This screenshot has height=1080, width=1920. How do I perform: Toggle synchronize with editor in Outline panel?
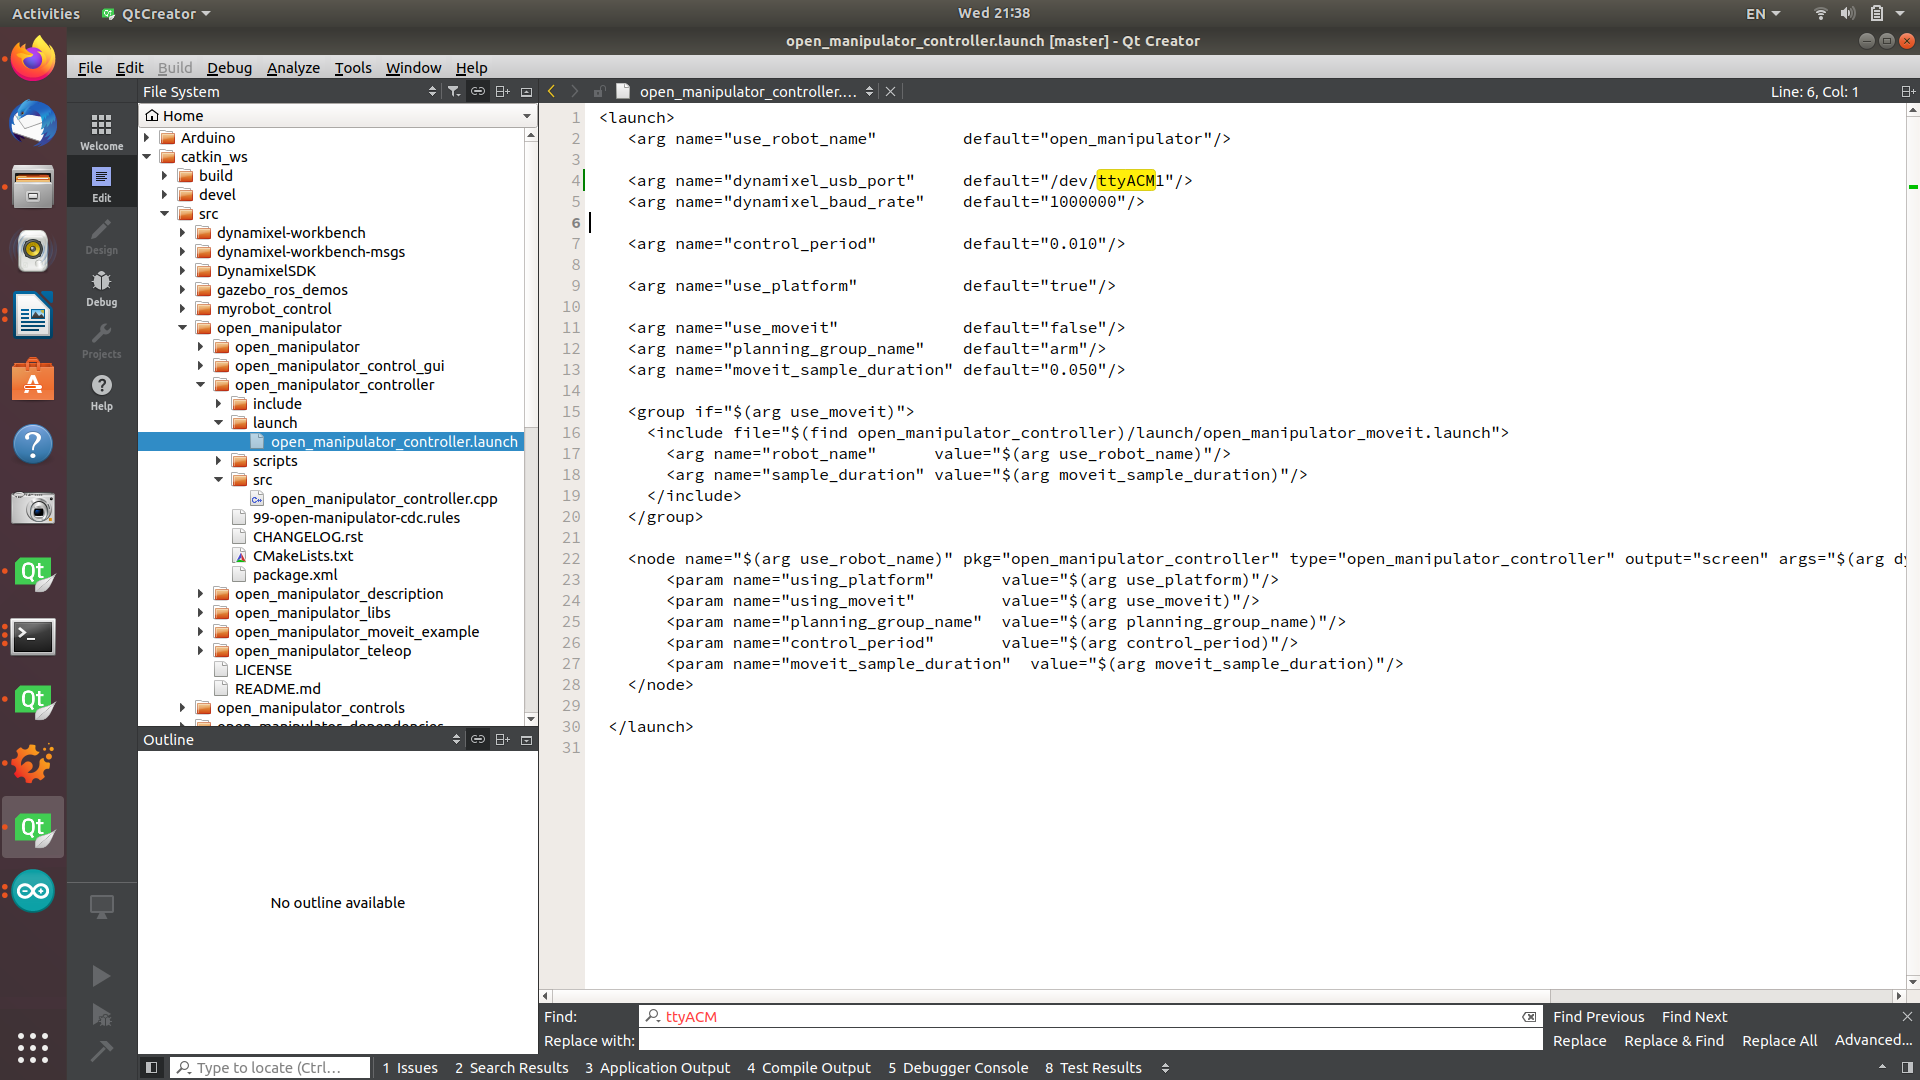click(x=478, y=739)
